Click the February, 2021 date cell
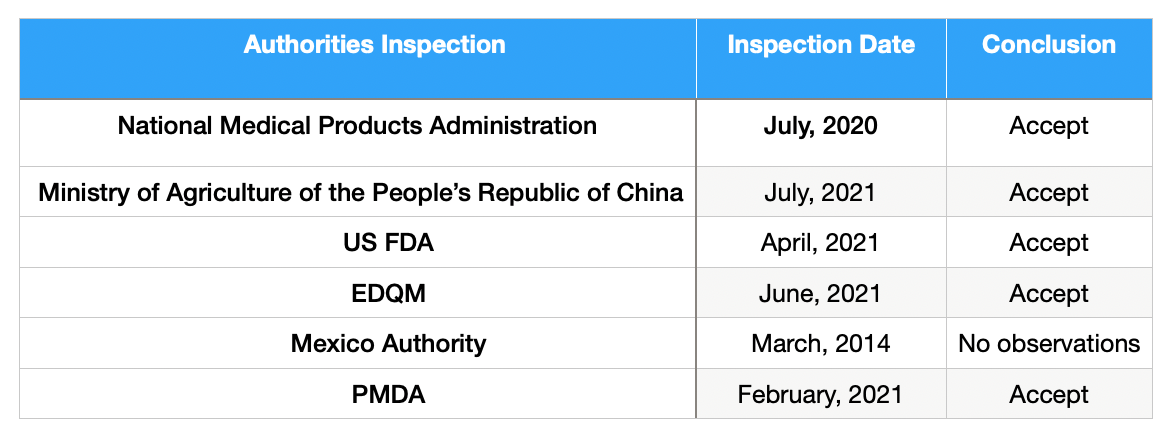1174x448 pixels. pyautogui.click(x=821, y=393)
